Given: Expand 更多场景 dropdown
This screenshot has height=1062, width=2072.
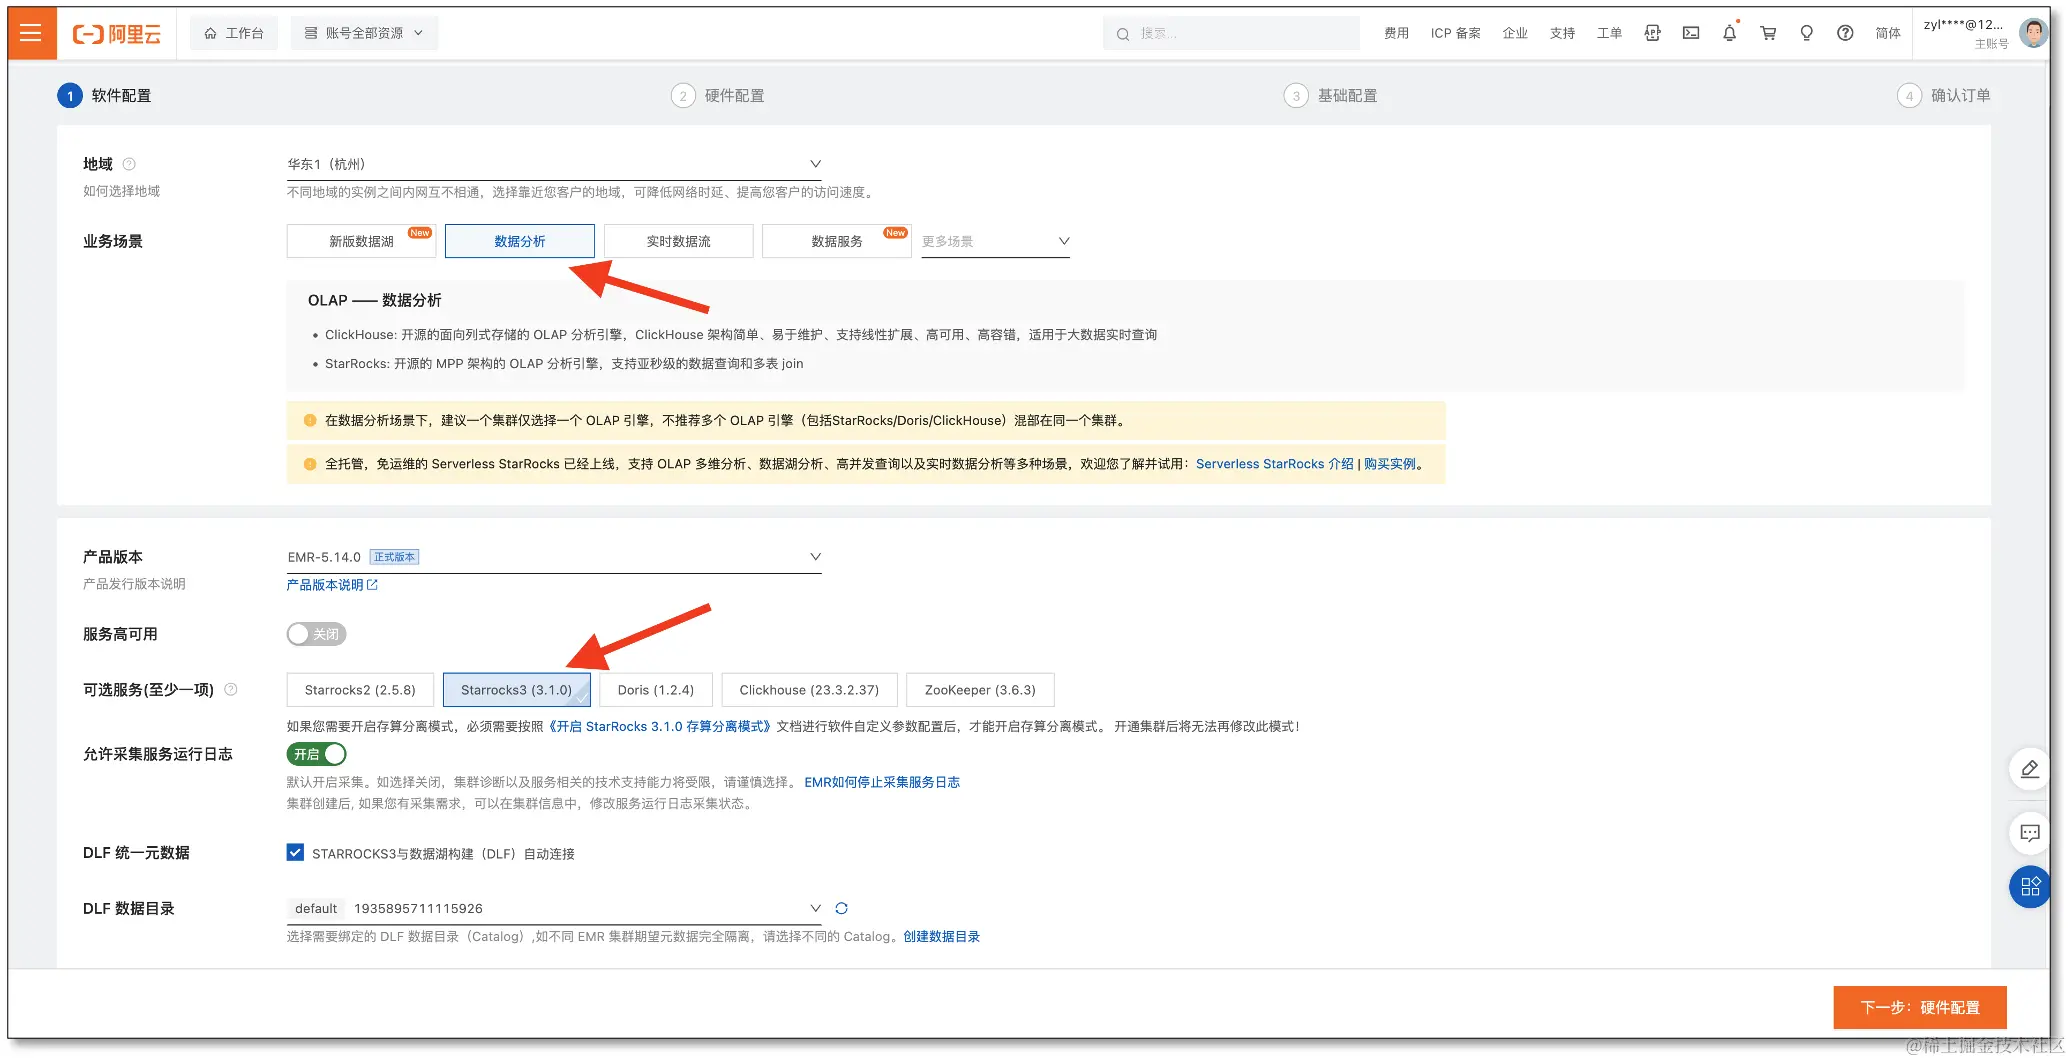Looking at the screenshot, I should coord(995,241).
